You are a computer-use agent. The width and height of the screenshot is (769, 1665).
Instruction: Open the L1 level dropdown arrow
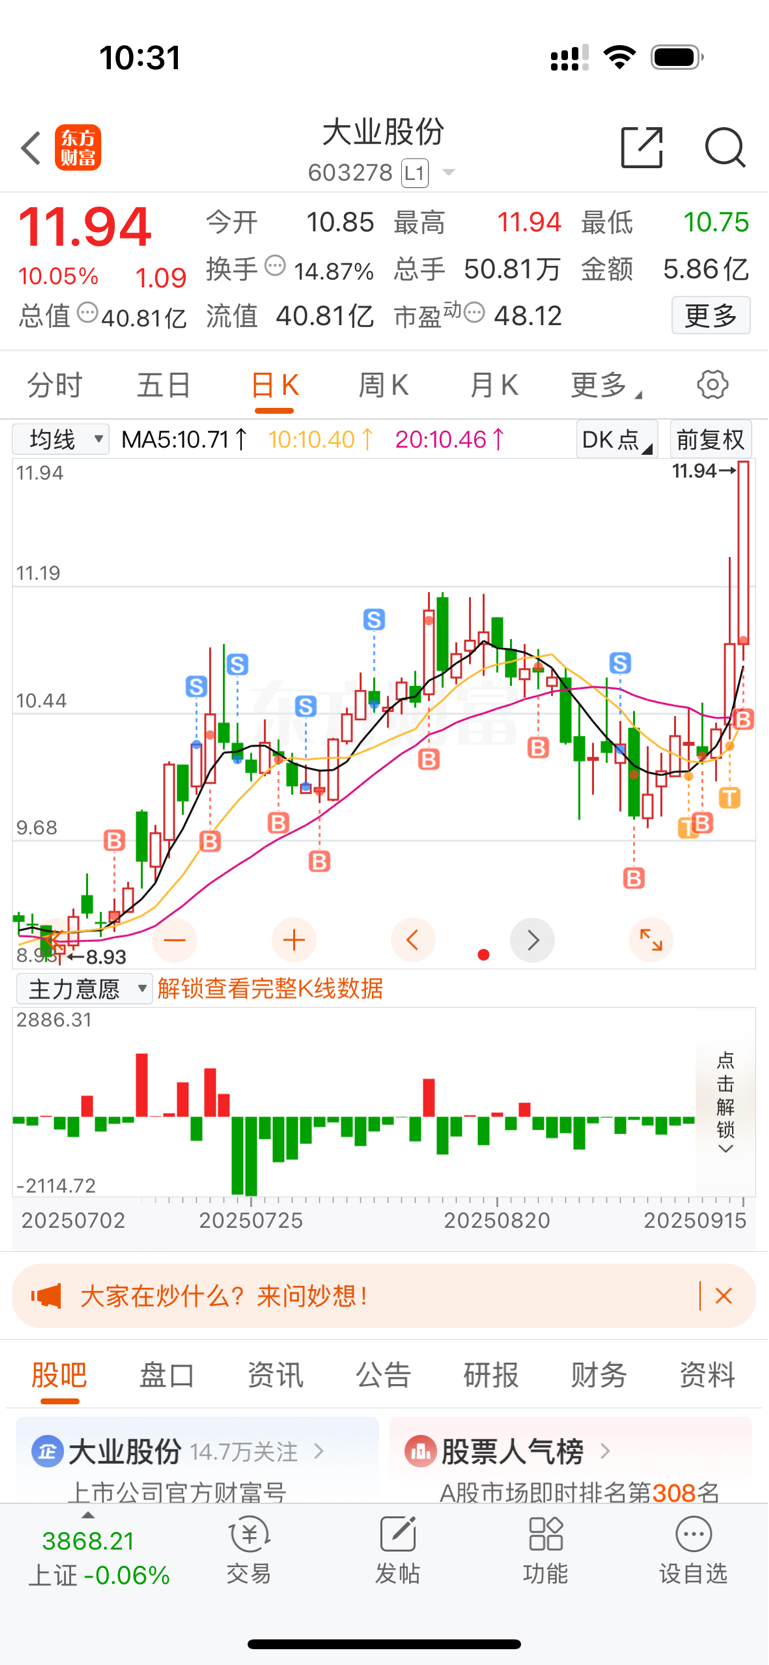(x=449, y=173)
